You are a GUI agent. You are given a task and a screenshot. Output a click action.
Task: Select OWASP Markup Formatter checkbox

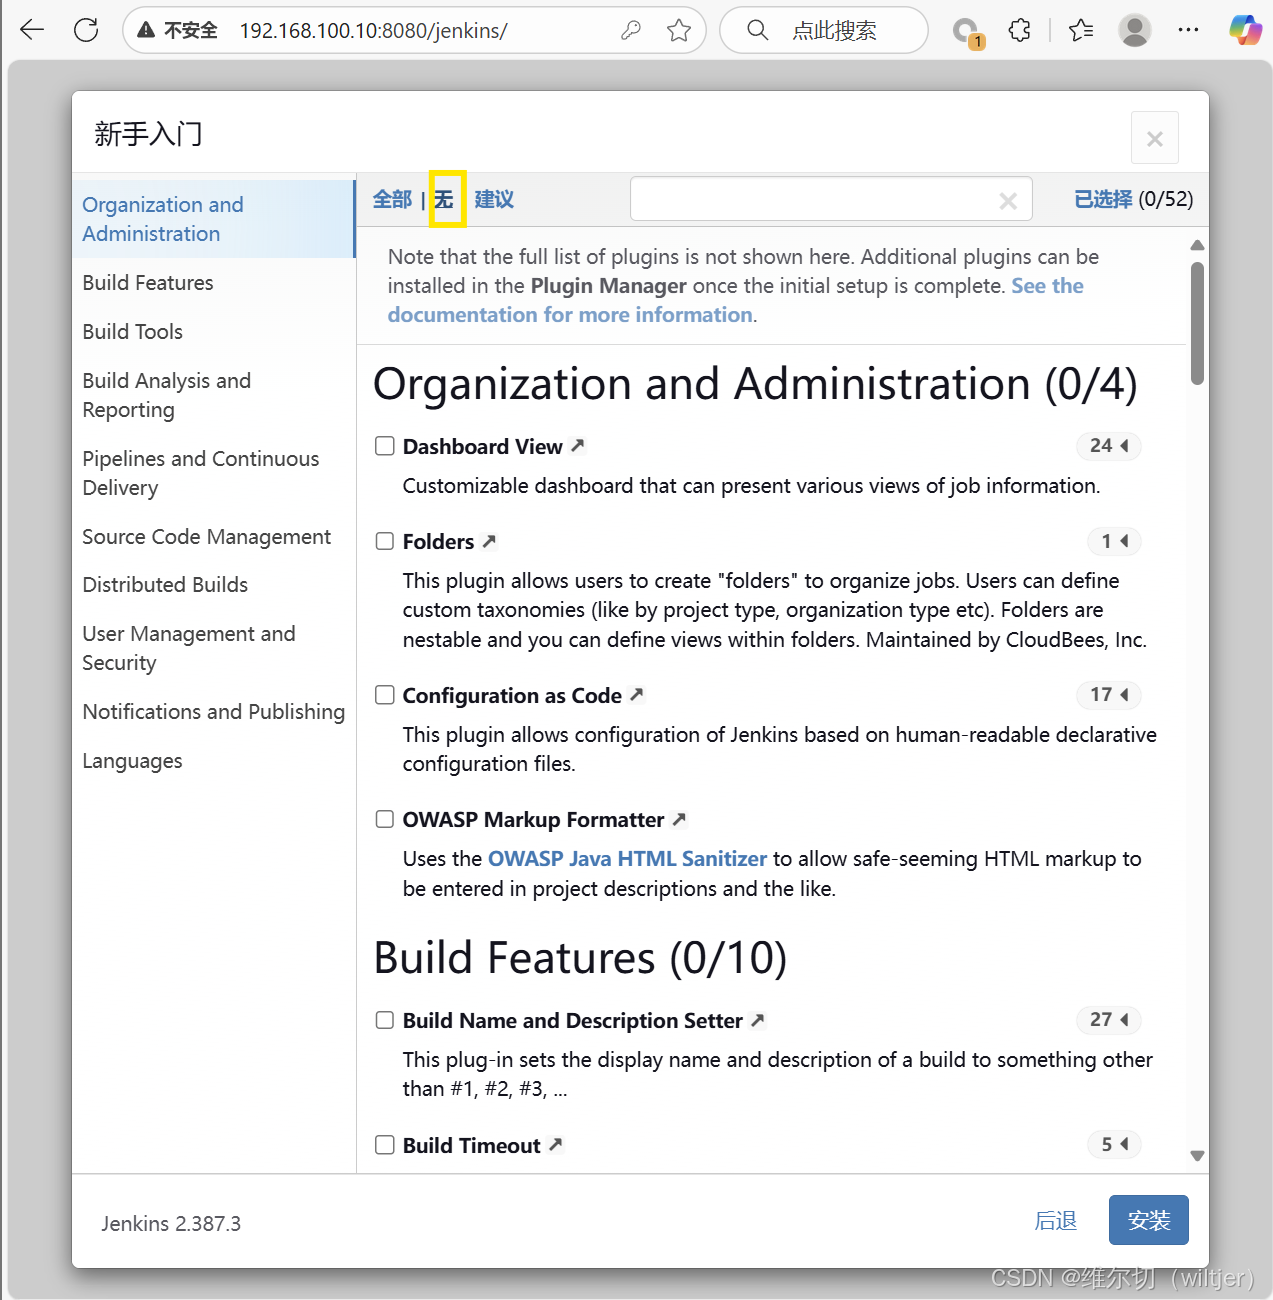(x=385, y=819)
